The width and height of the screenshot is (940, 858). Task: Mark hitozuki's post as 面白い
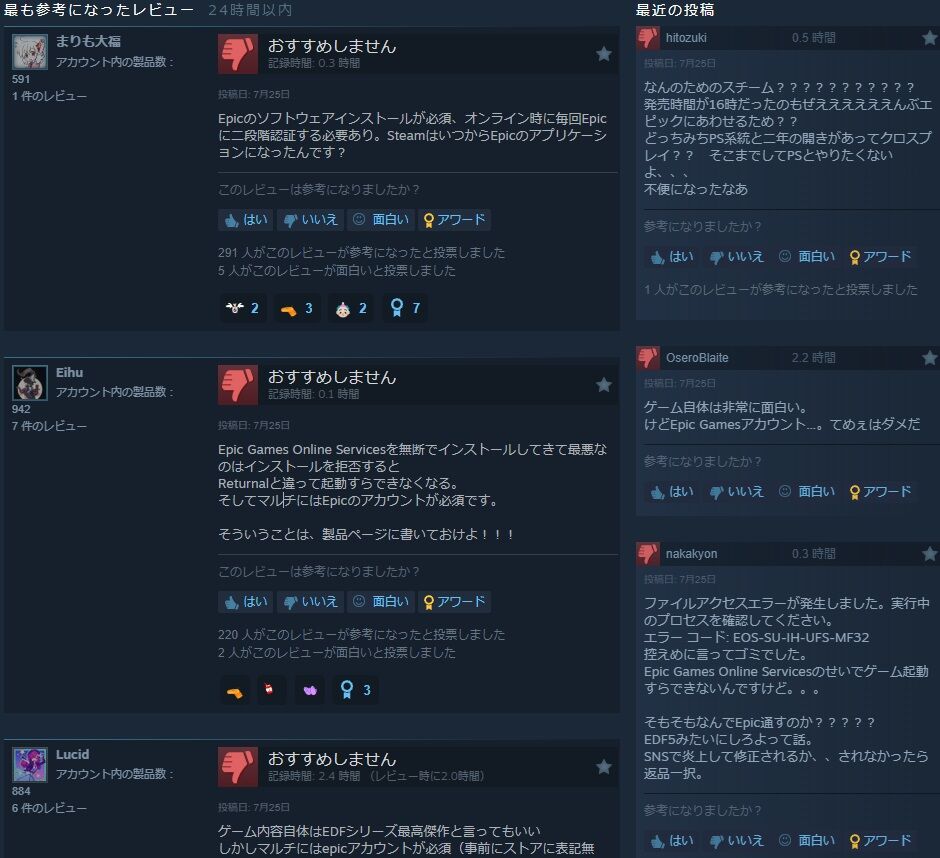[807, 257]
